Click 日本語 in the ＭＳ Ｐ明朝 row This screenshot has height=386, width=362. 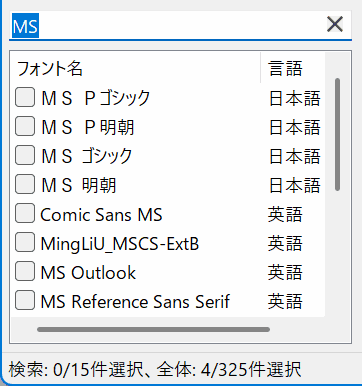(295, 127)
